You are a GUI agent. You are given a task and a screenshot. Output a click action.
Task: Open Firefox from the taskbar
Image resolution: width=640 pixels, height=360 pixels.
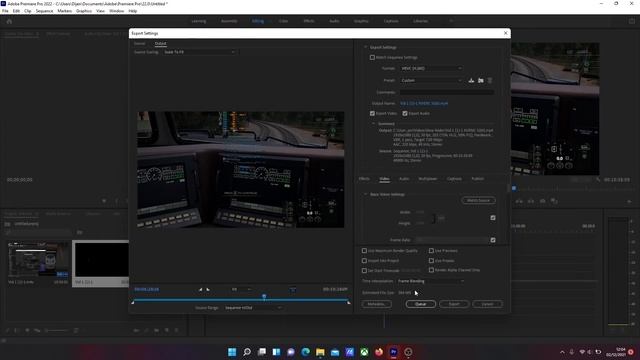pos(379,352)
